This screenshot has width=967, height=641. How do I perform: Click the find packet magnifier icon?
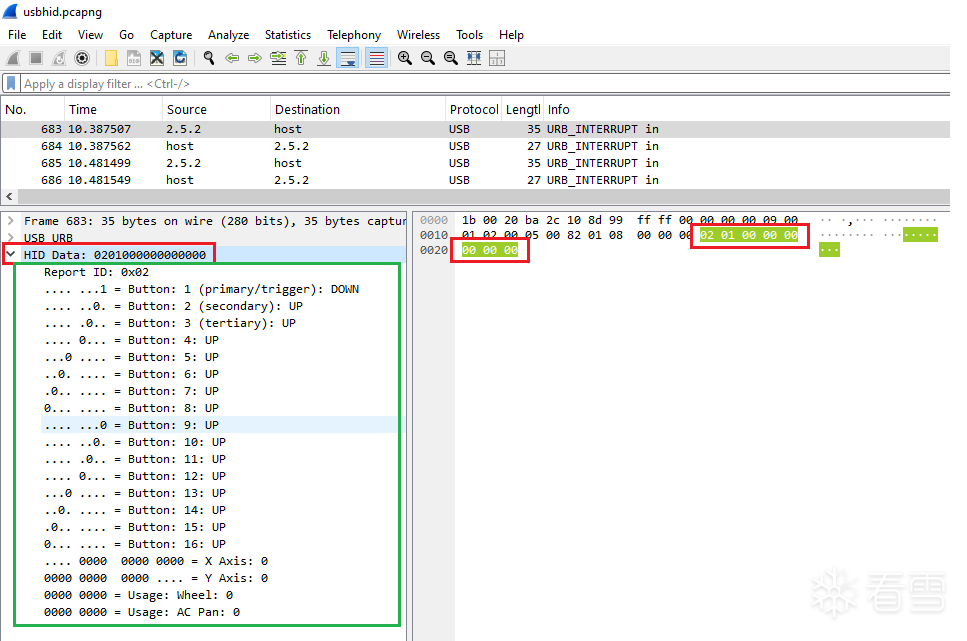coord(209,58)
